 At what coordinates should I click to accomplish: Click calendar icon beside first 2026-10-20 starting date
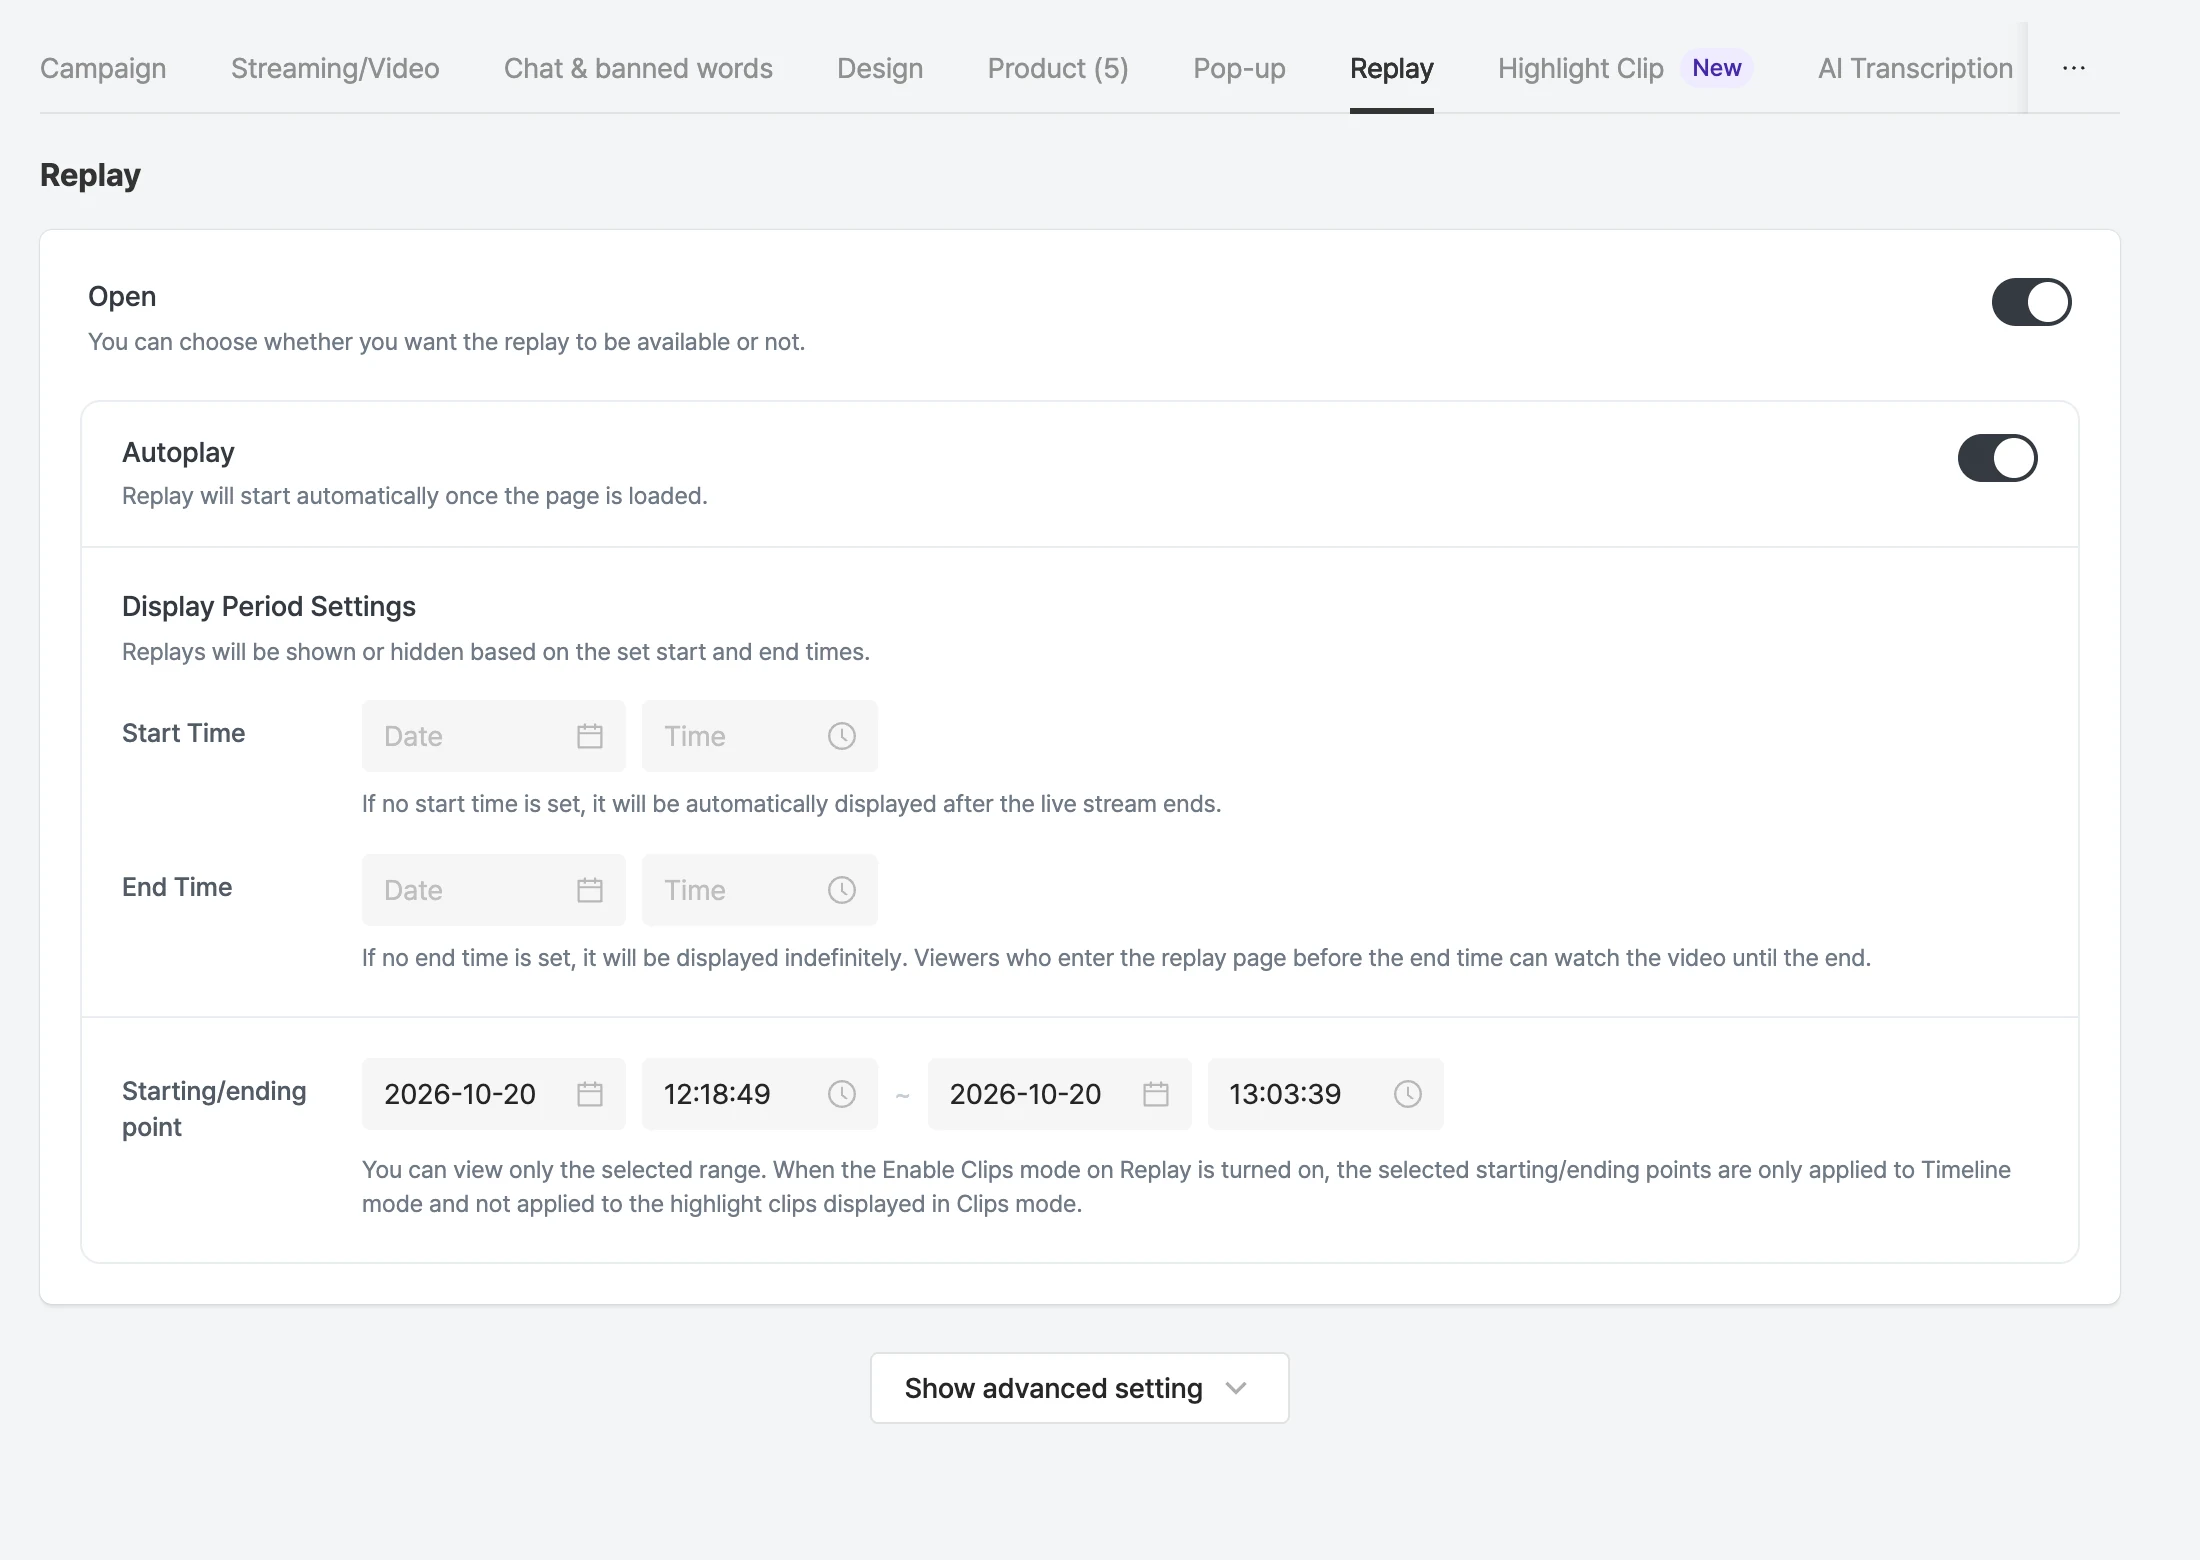click(590, 1094)
